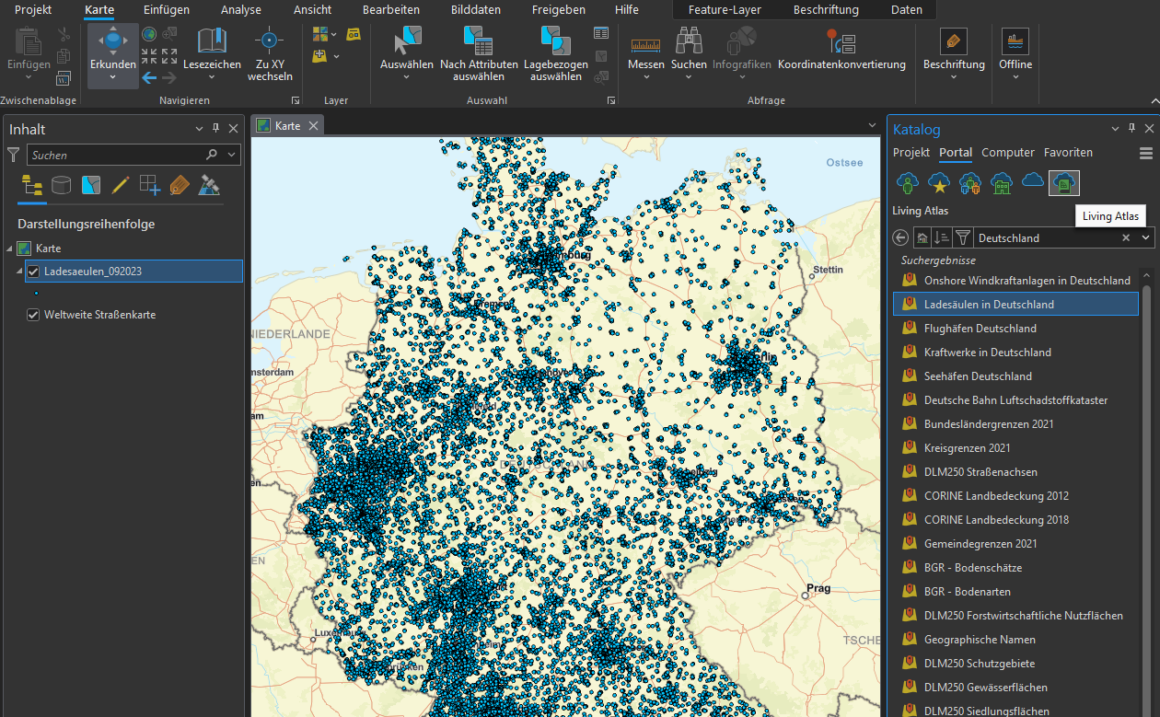Viewport: 1160px width, 717px height.
Task: Open Katalog search history dropdown
Action: click(1145, 238)
